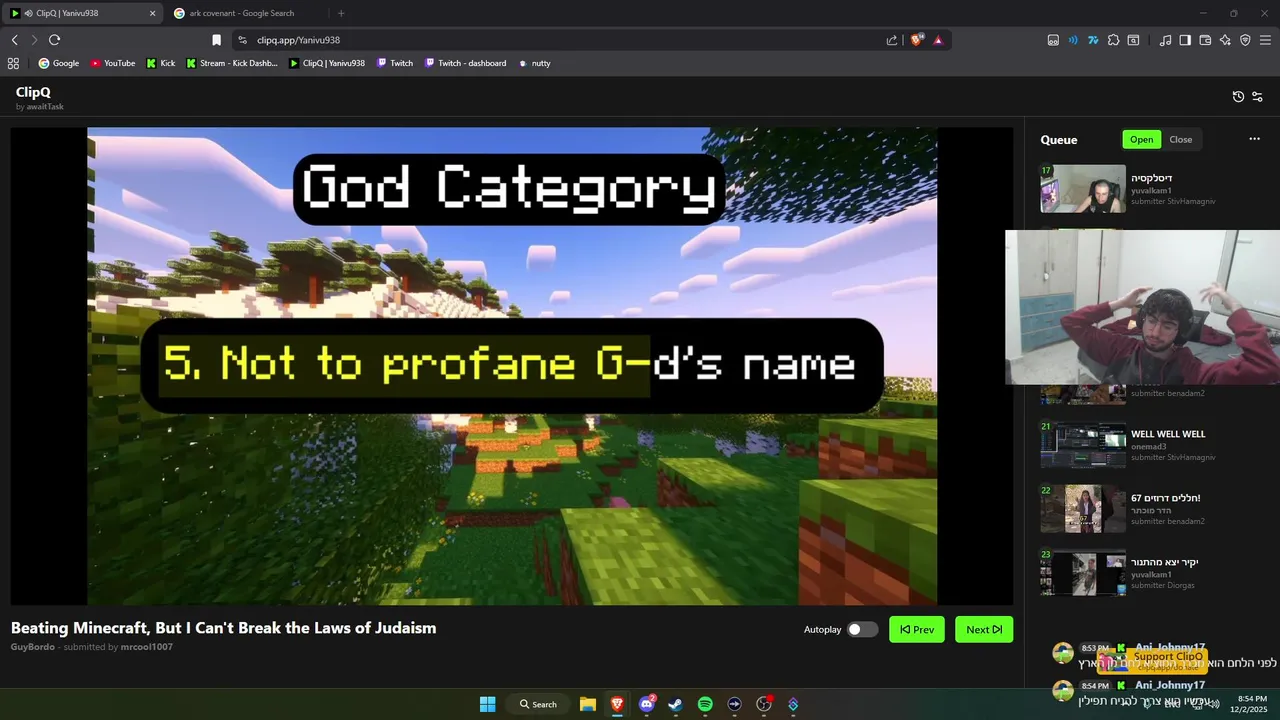Open the browser hamburger menu
Viewport: 1280px width, 720px height.
click(x=1265, y=40)
